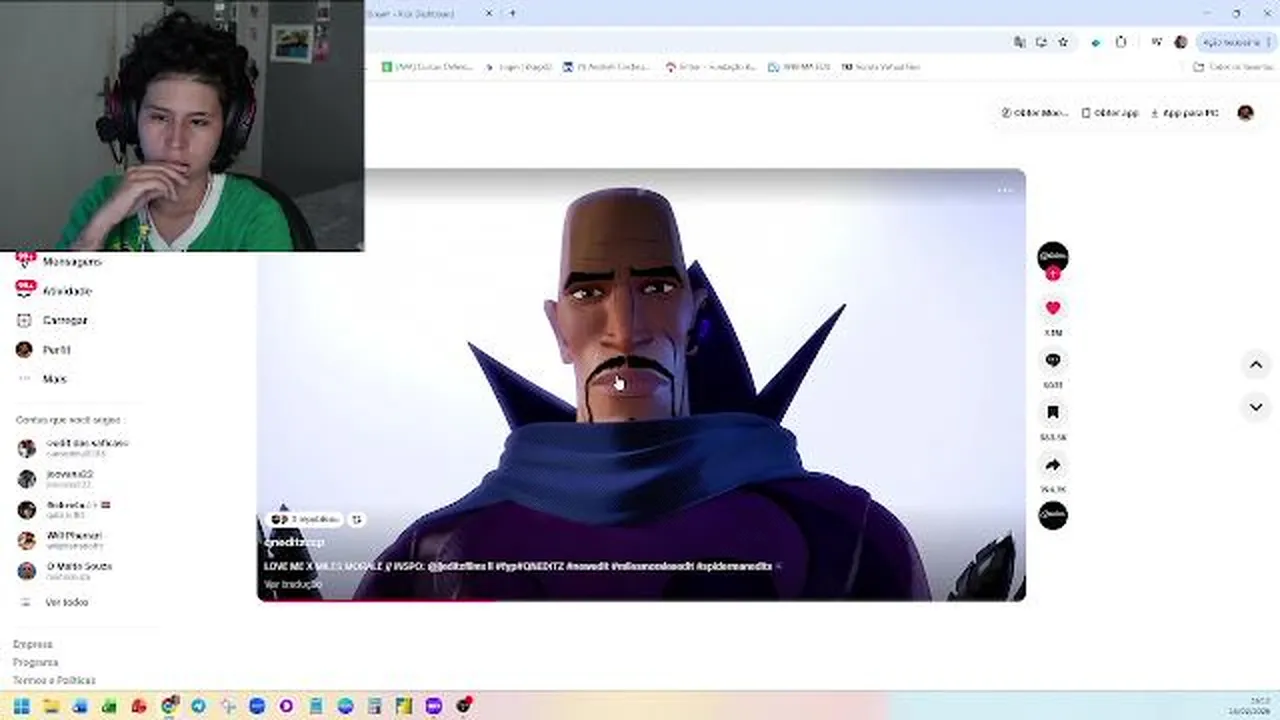Open File Explorer from the taskbar
1280x720 pixels.
[51, 706]
